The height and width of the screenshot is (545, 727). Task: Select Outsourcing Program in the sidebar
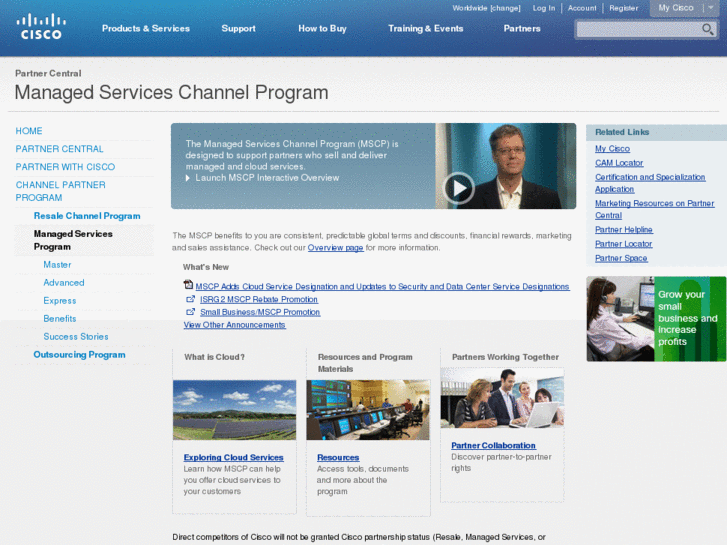[79, 355]
